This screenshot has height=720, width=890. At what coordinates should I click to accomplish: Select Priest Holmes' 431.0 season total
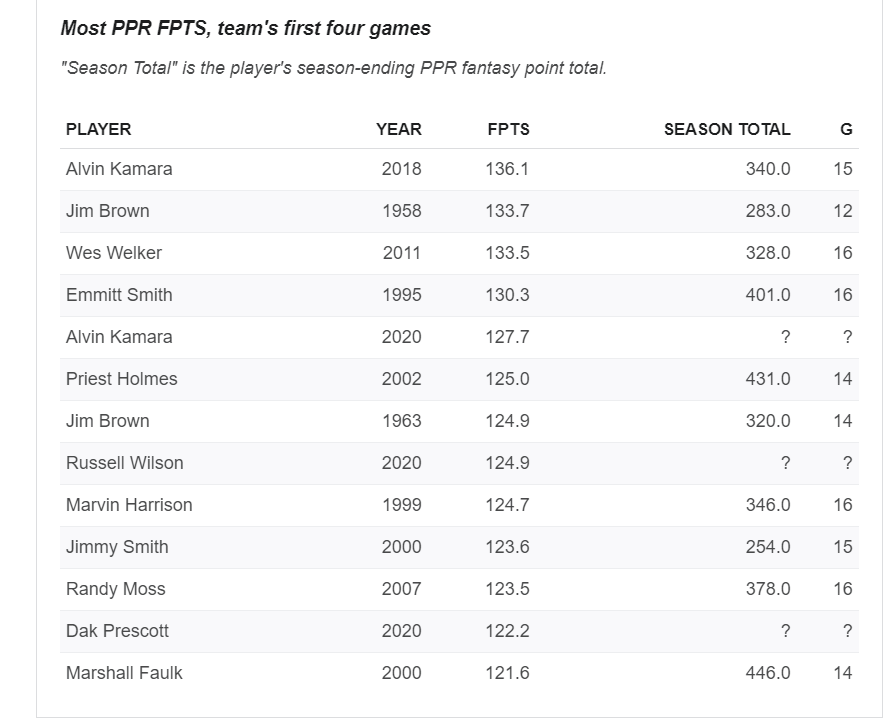[x=768, y=379]
